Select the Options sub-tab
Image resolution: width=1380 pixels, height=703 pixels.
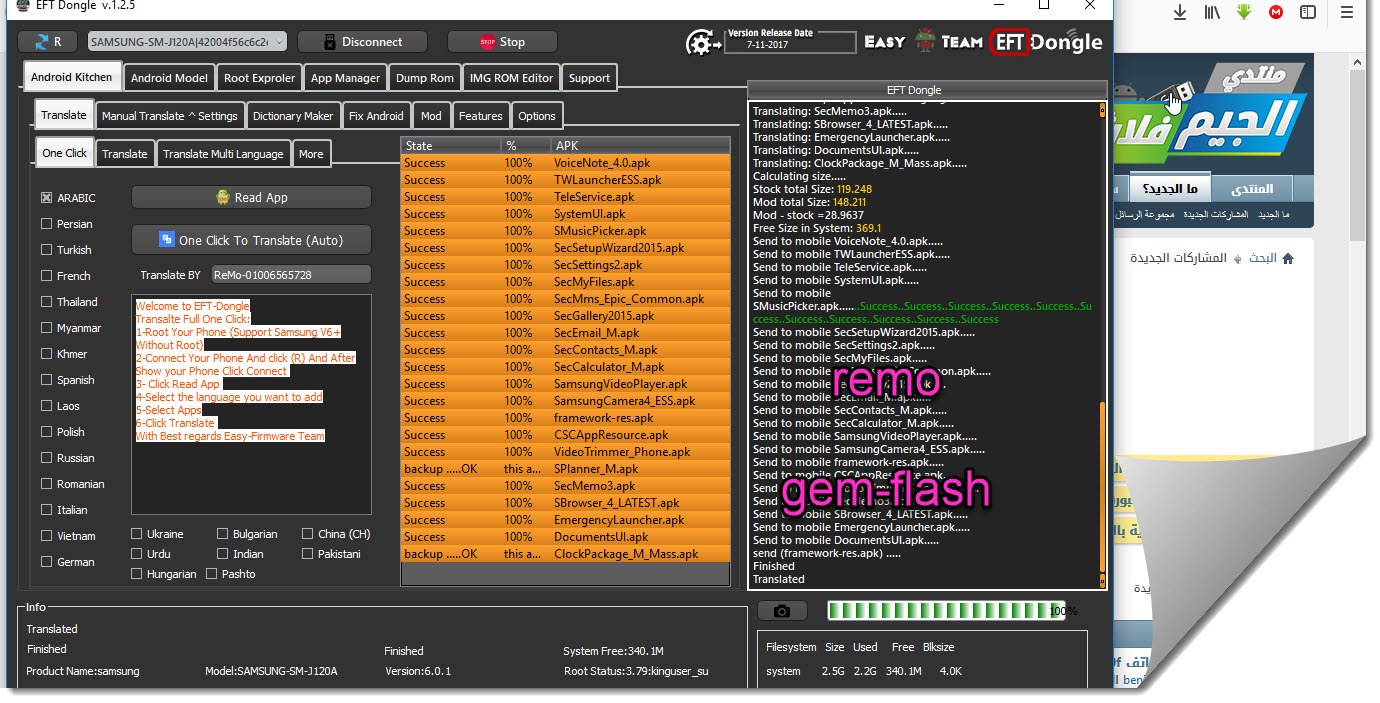tap(537, 116)
